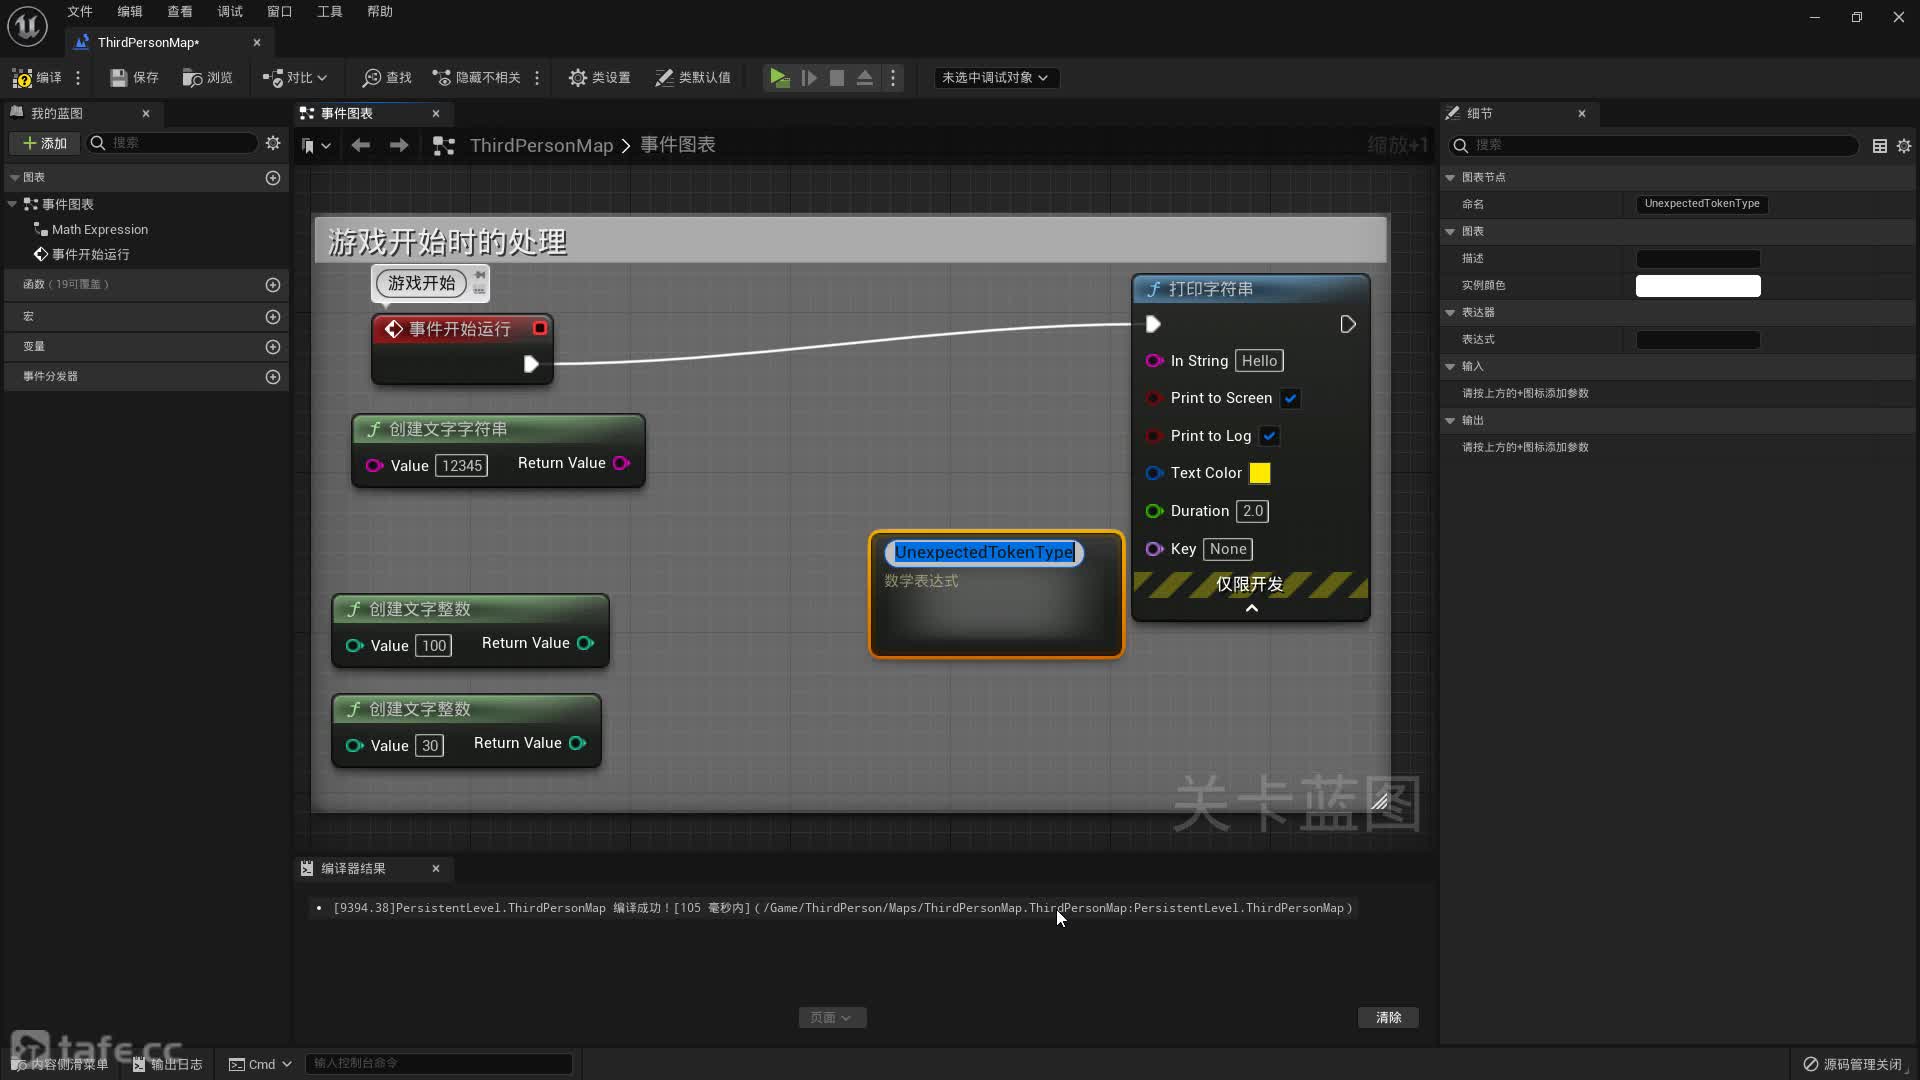The image size is (1920, 1080).
Task: Open the 调试 menu
Action: [230, 12]
